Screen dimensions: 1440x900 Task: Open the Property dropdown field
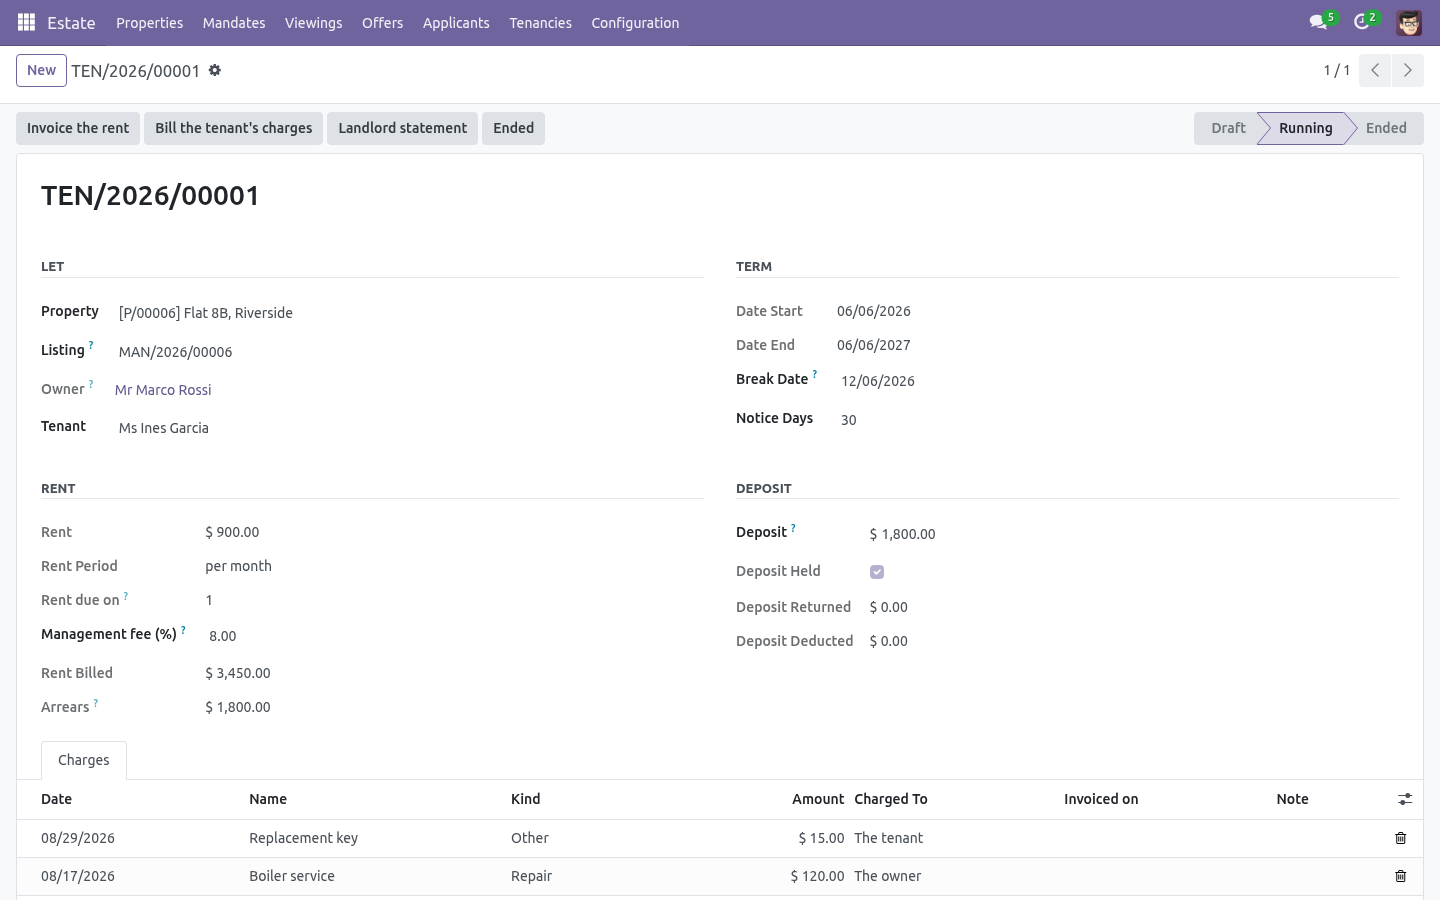pyautogui.click(x=408, y=313)
